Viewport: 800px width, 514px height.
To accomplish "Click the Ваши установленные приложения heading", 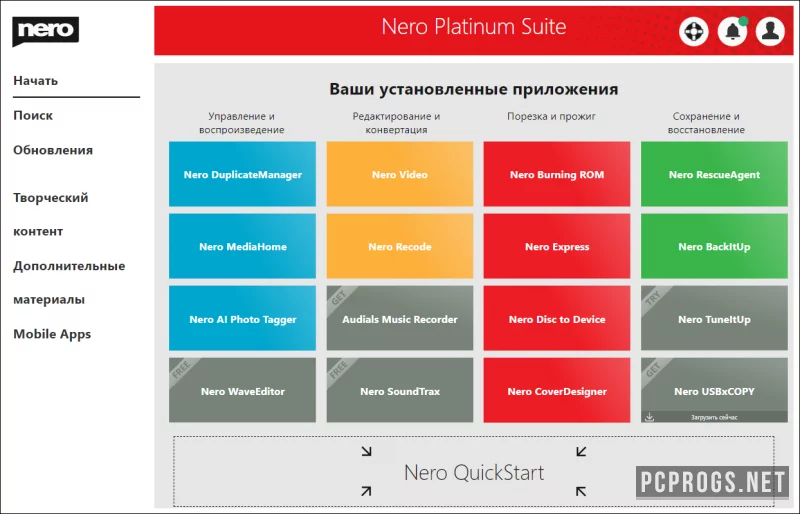I will pyautogui.click(x=473, y=89).
